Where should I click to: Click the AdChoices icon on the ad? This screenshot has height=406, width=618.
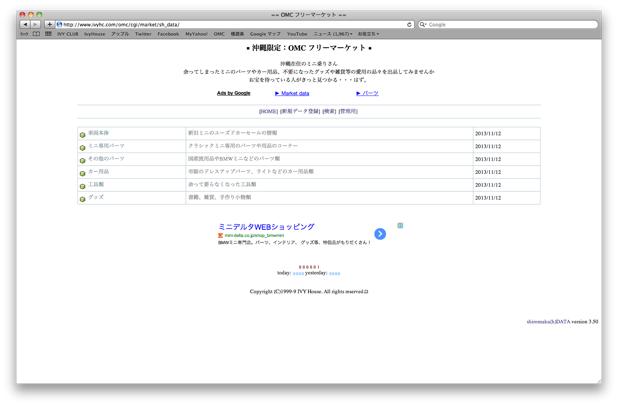[x=400, y=225]
